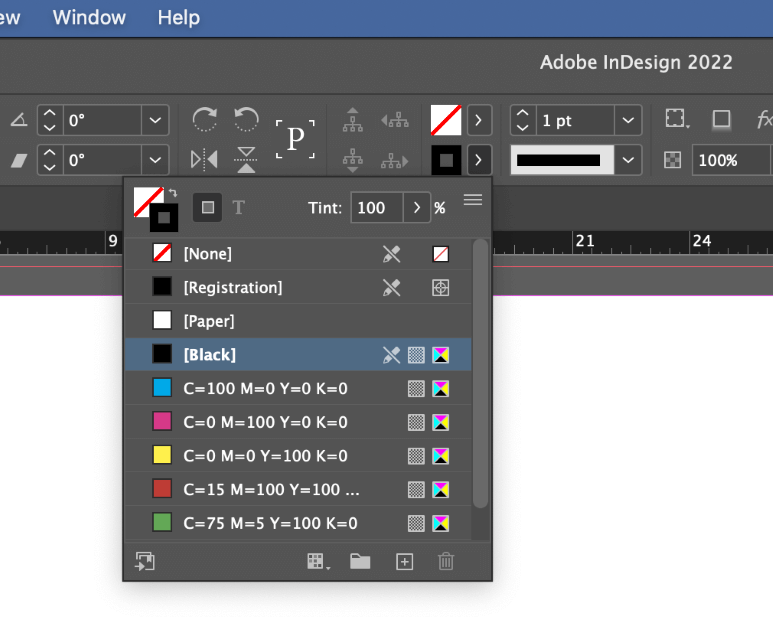Click the opacity checkerboard icon
Image resolution: width=773 pixels, height=643 pixels.
tap(672, 160)
